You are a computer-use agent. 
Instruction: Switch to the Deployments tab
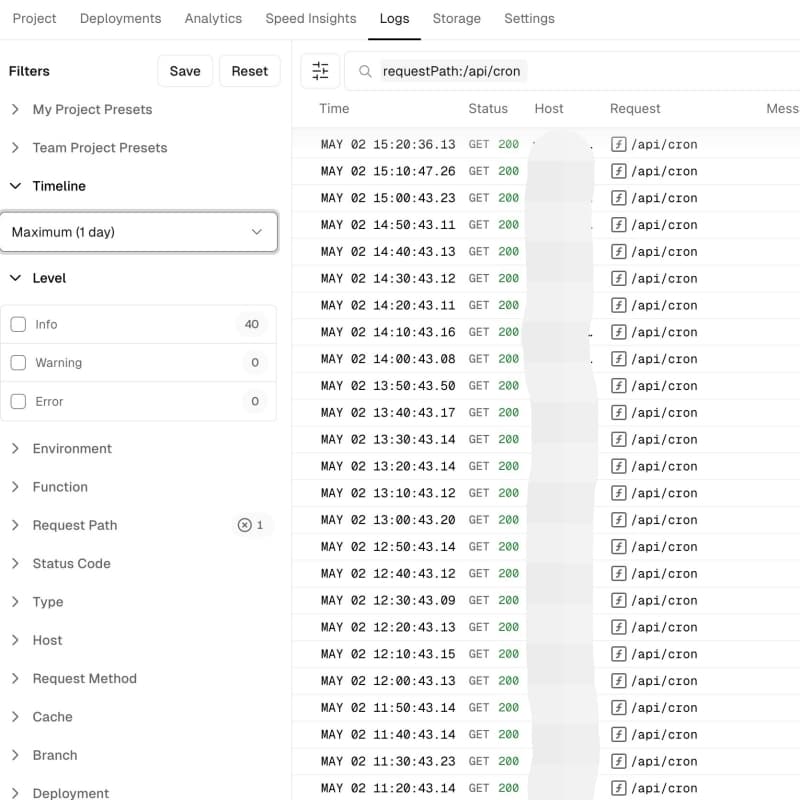click(120, 18)
